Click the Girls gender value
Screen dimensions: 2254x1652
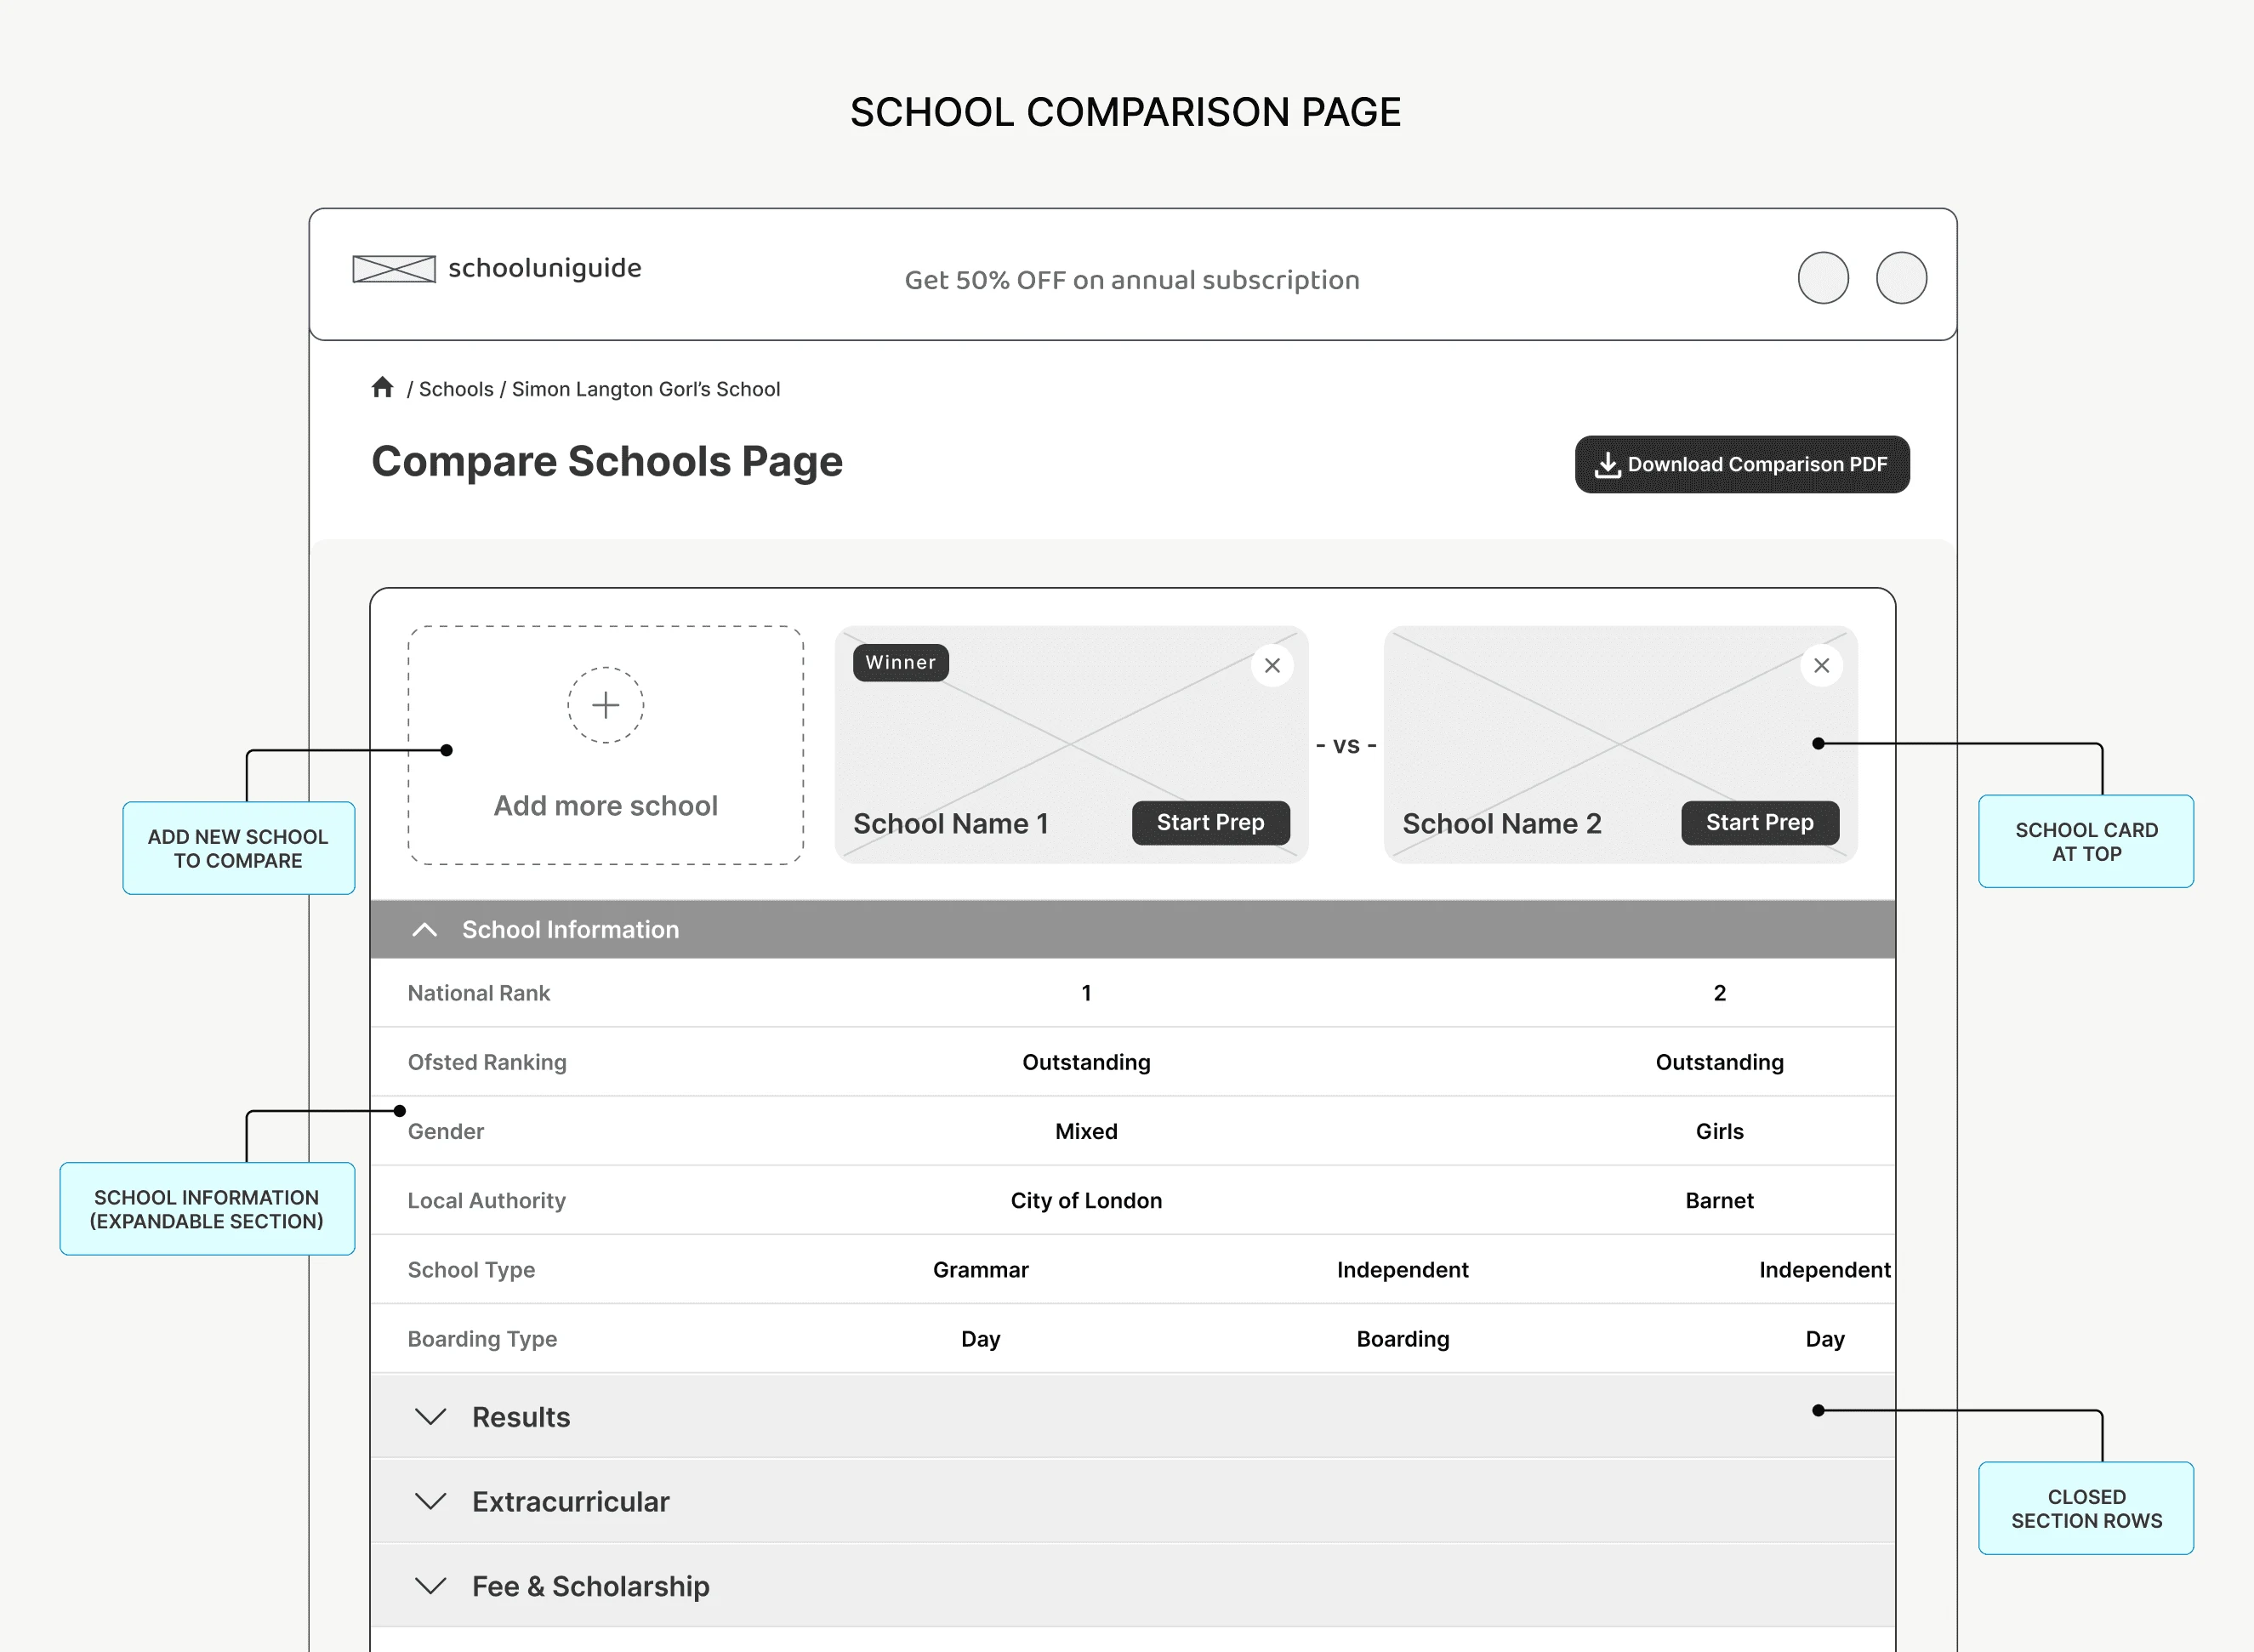pyautogui.click(x=1719, y=1131)
